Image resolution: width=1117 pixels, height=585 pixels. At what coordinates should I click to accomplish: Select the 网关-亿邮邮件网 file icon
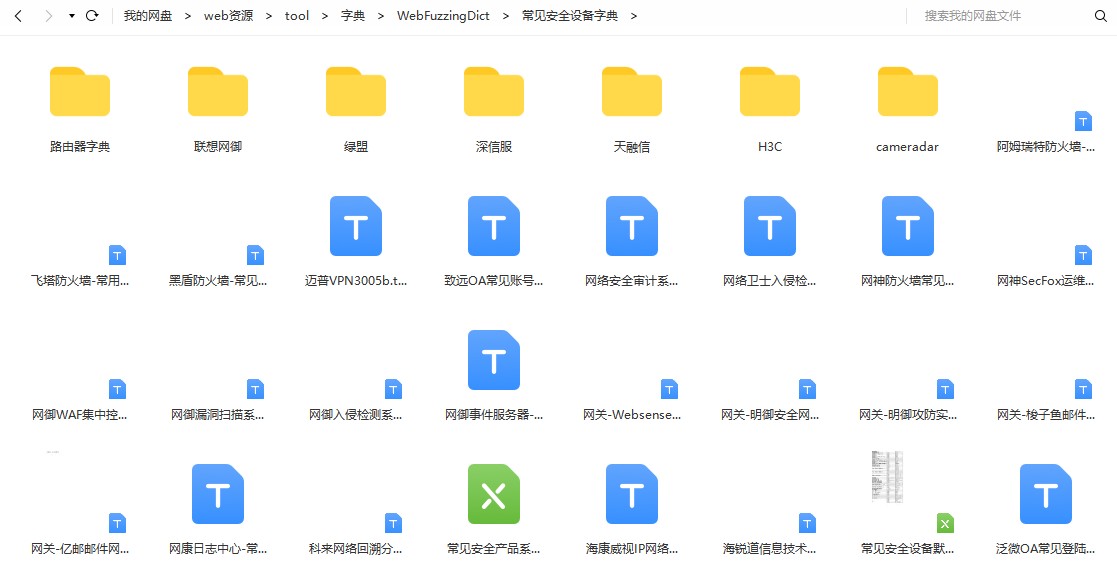[117, 523]
